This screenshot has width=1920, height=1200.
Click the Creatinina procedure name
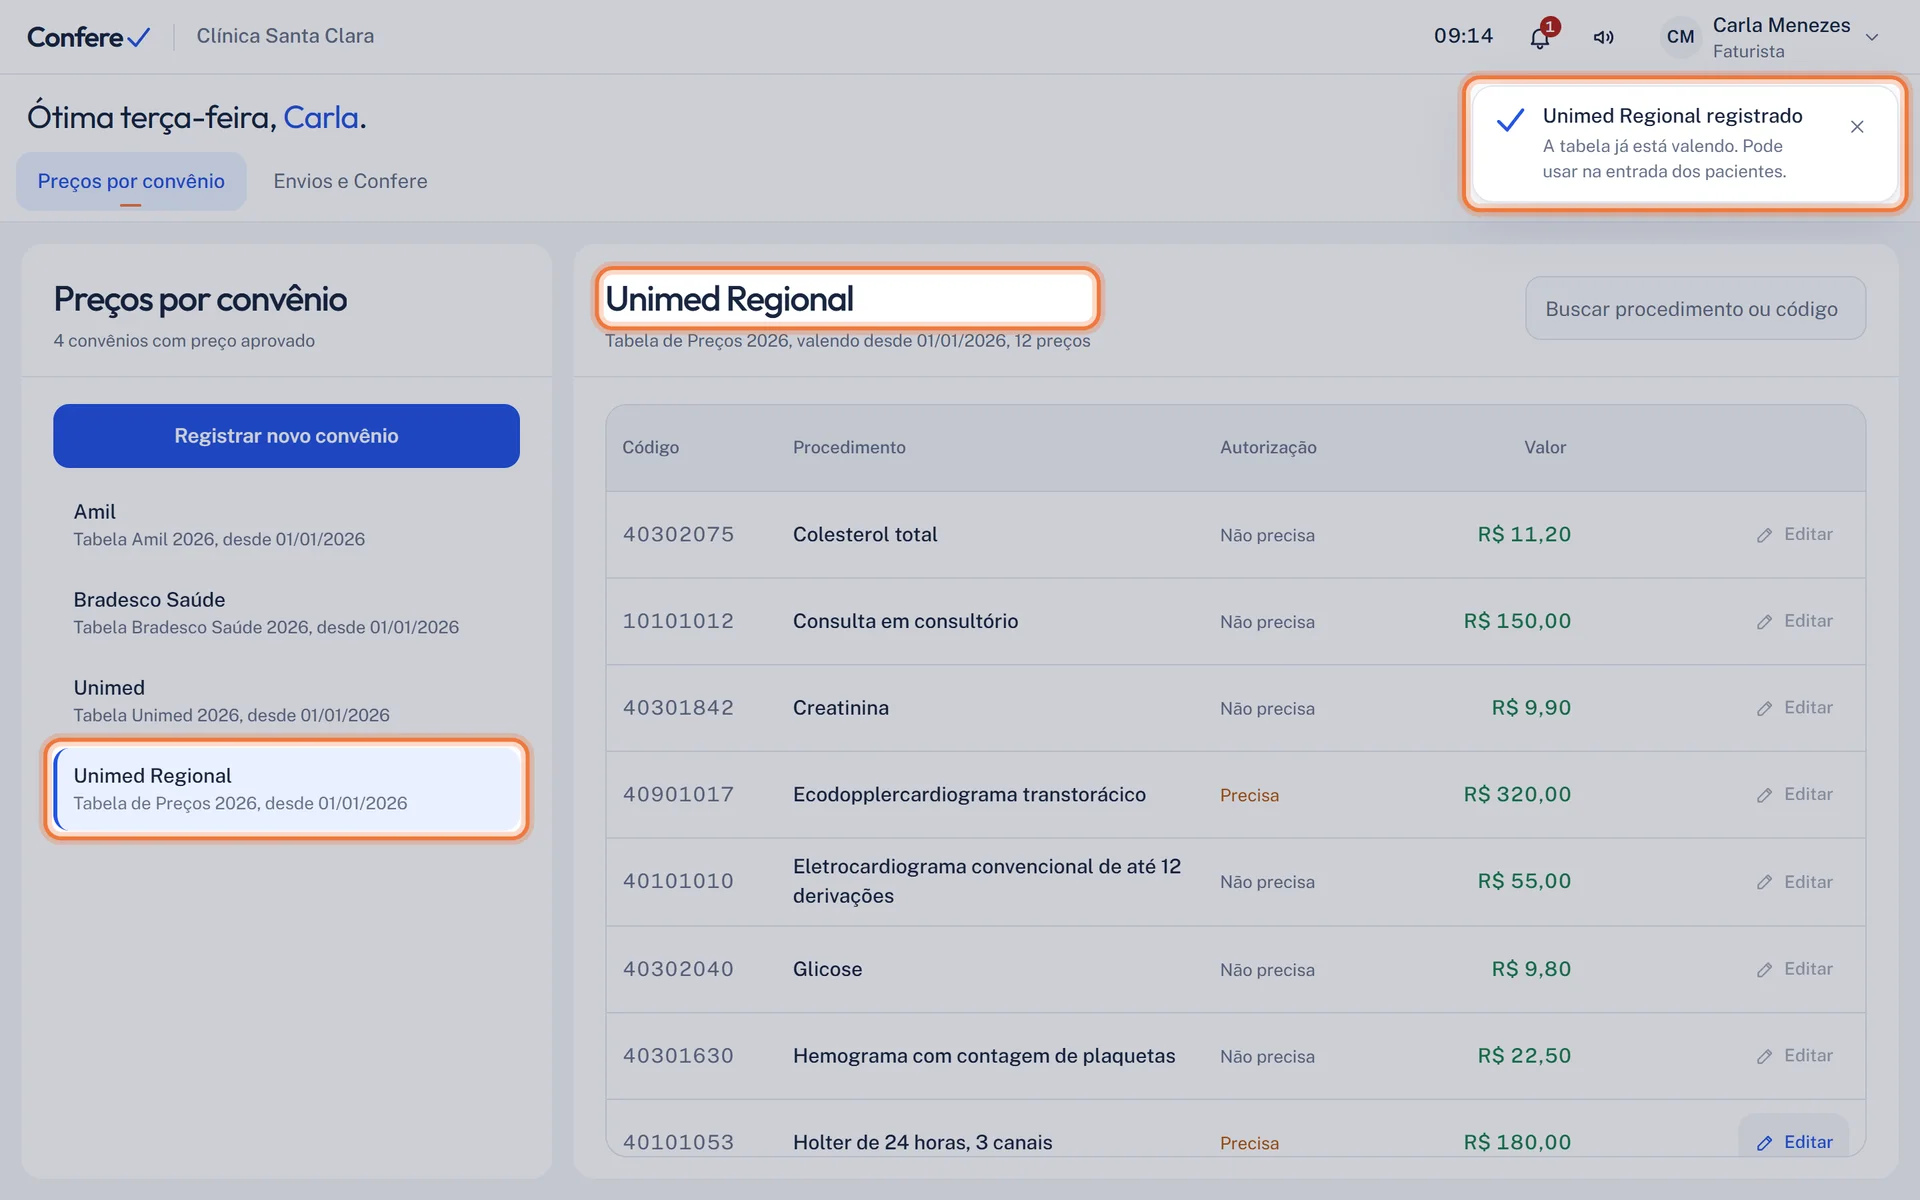[840, 708]
